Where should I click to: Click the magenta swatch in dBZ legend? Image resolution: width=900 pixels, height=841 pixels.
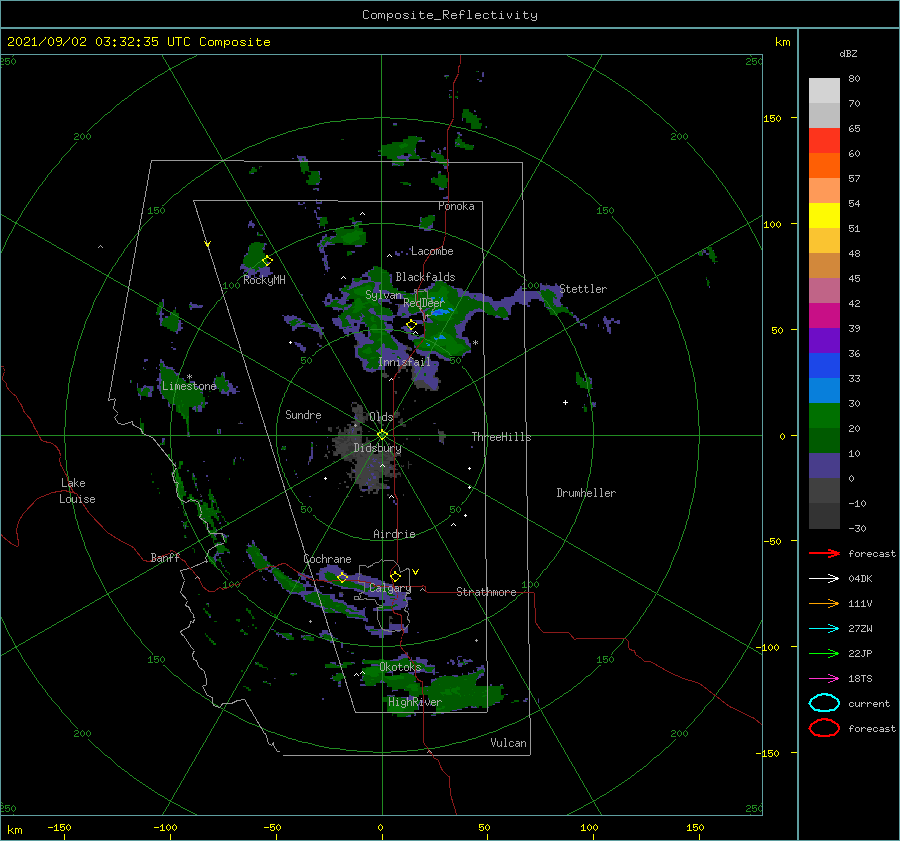(x=824, y=316)
